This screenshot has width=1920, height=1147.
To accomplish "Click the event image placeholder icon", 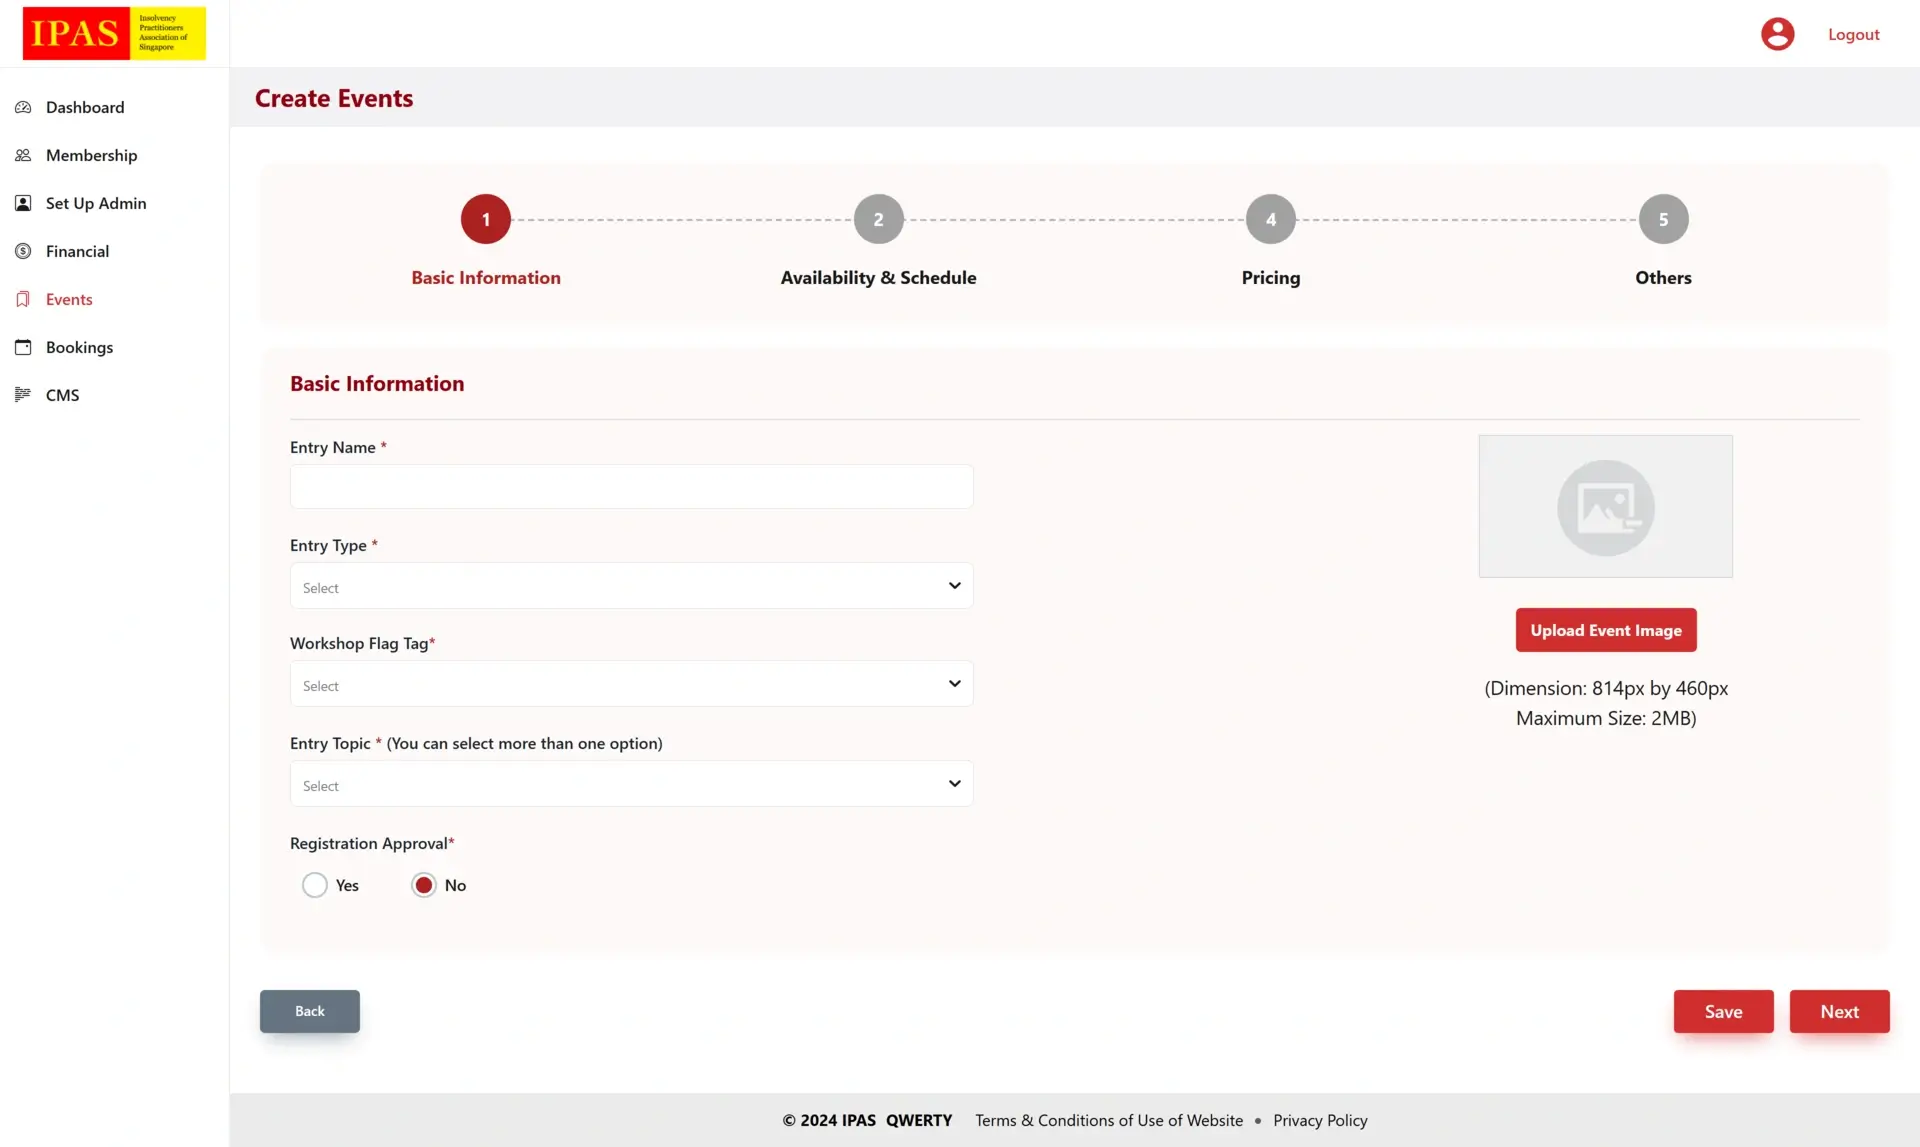I will [1605, 506].
